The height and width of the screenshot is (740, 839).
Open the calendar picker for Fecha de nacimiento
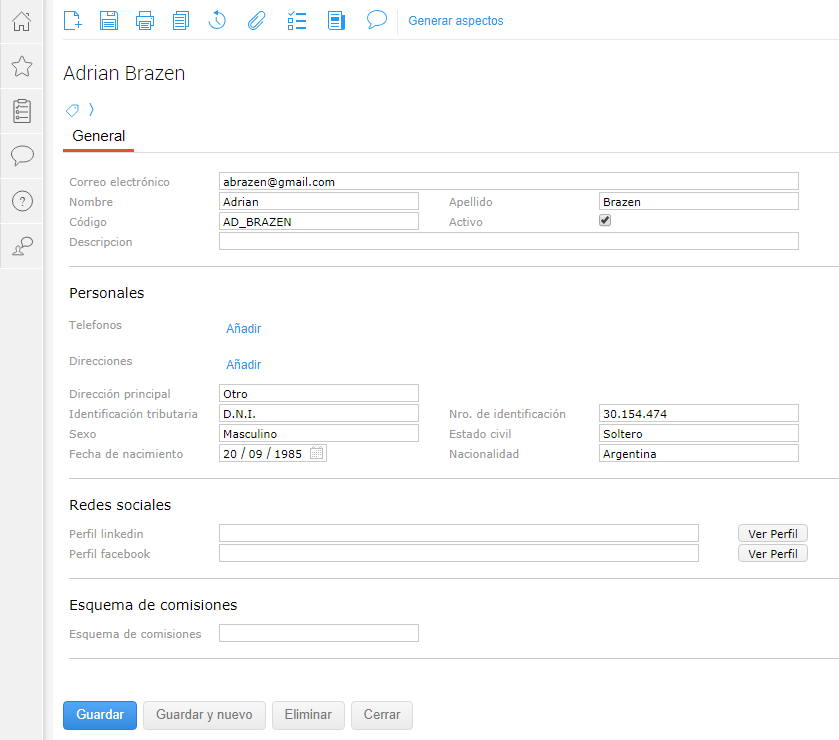pos(317,453)
